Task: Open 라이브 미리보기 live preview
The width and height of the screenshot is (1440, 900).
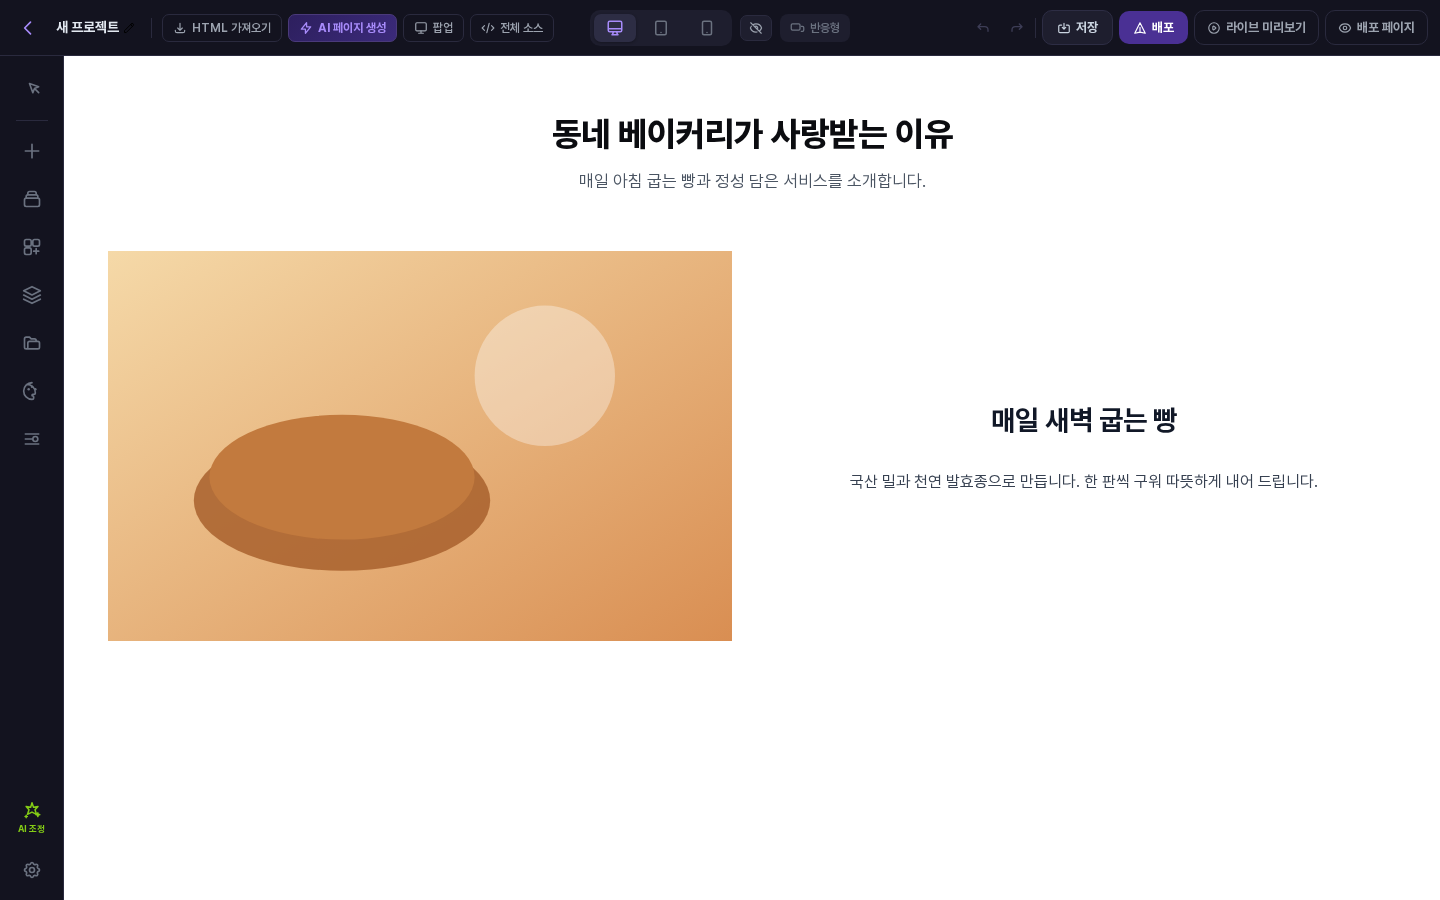Action: 1257,28
